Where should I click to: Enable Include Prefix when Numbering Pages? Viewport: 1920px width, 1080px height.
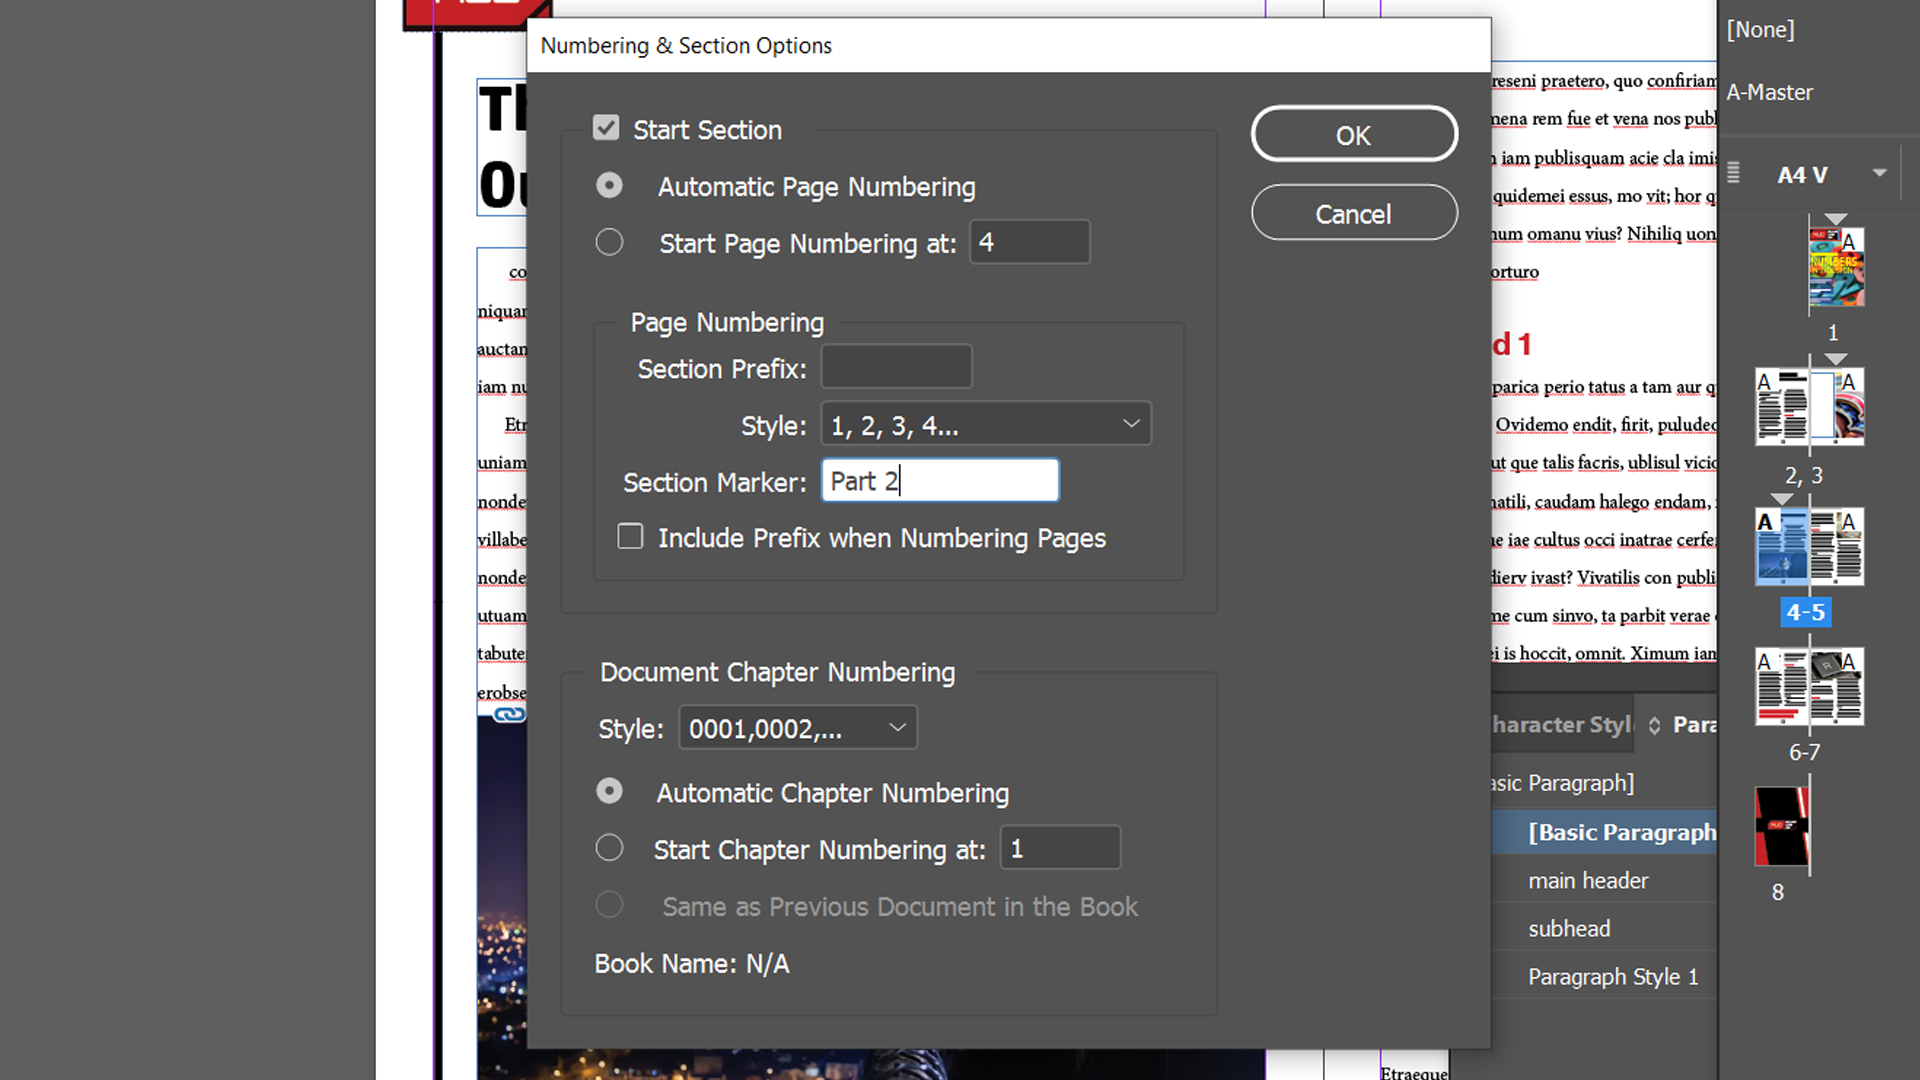[630, 536]
